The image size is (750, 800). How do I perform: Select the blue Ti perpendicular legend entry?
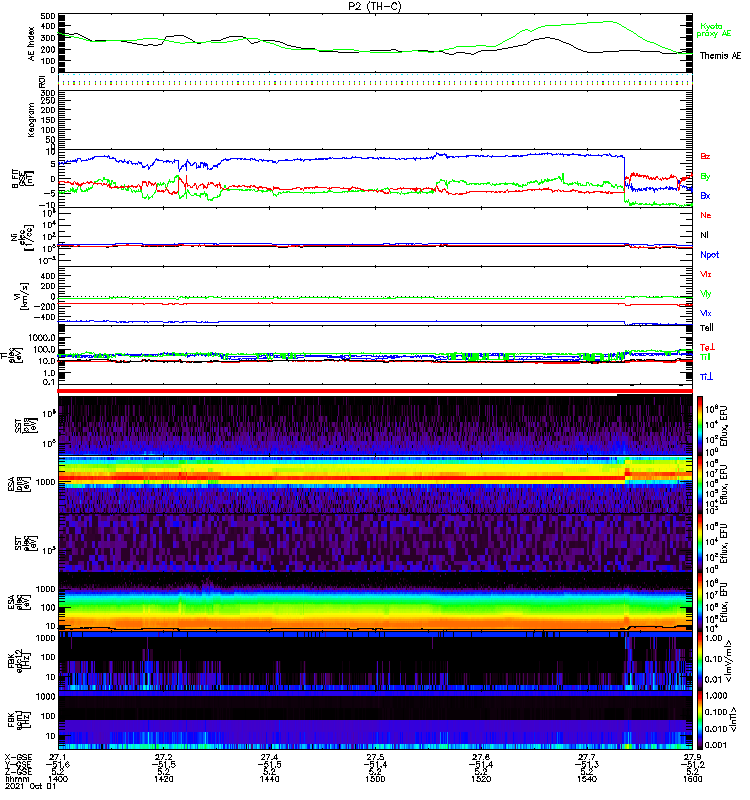pyautogui.click(x=706, y=377)
